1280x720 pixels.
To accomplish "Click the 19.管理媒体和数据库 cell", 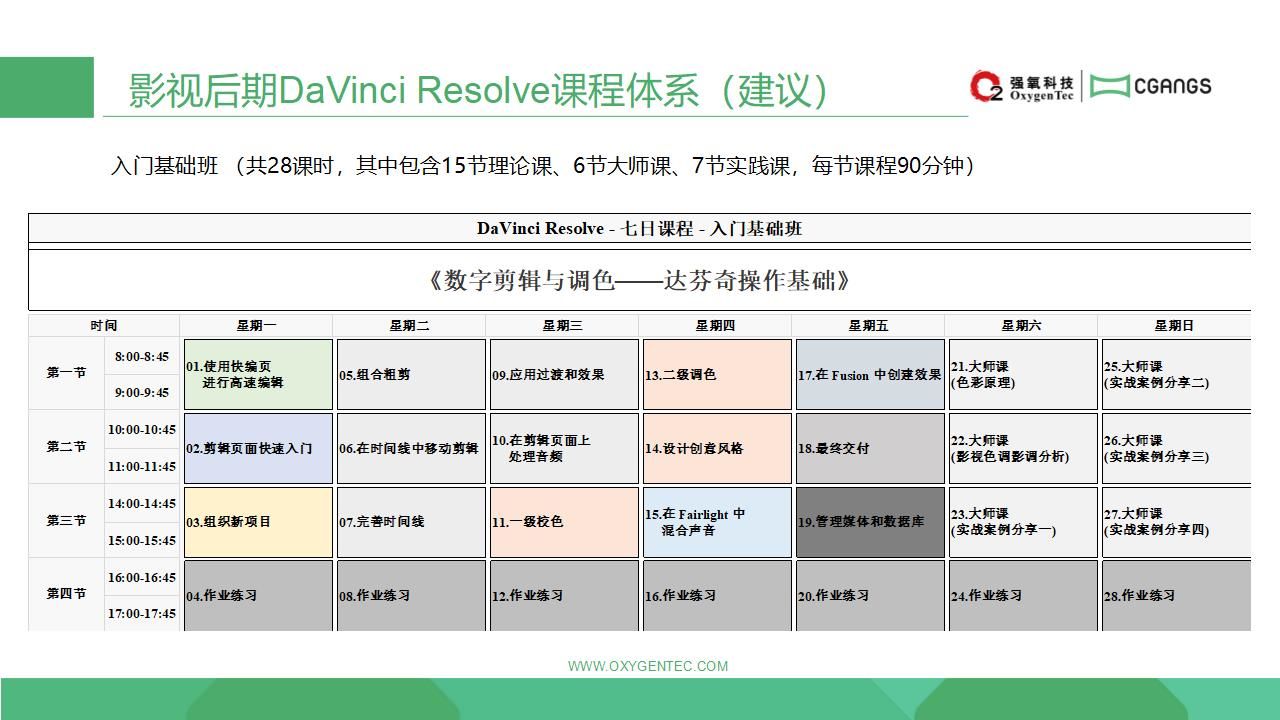I will pos(870,522).
